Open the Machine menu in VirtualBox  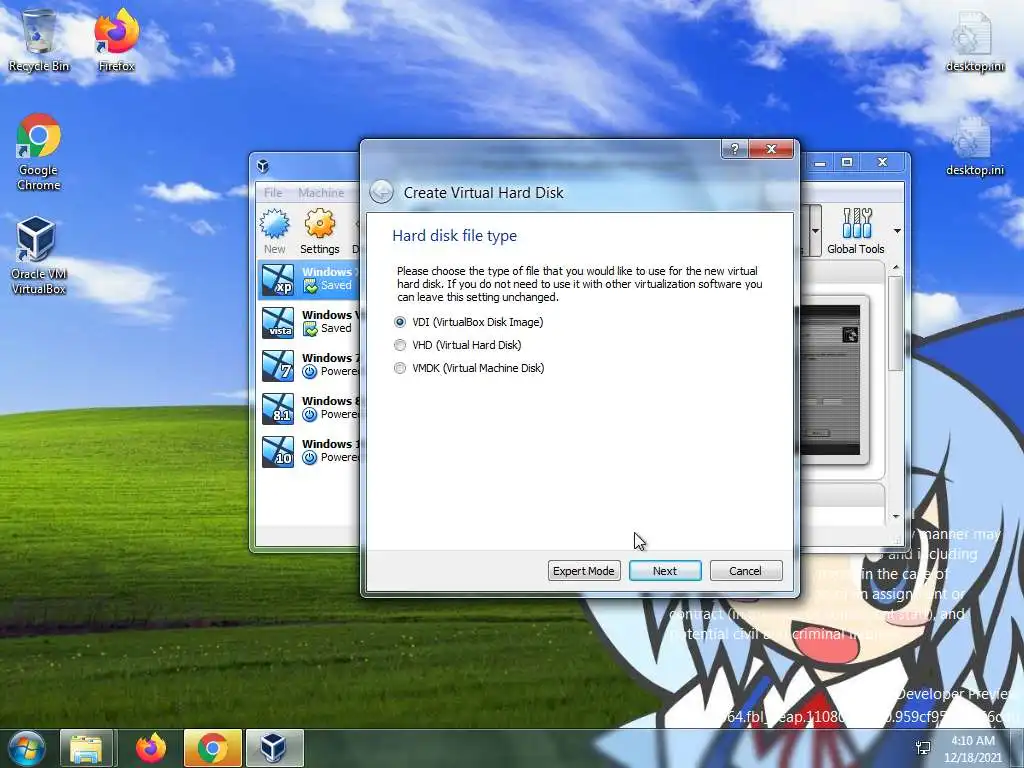coord(321,193)
